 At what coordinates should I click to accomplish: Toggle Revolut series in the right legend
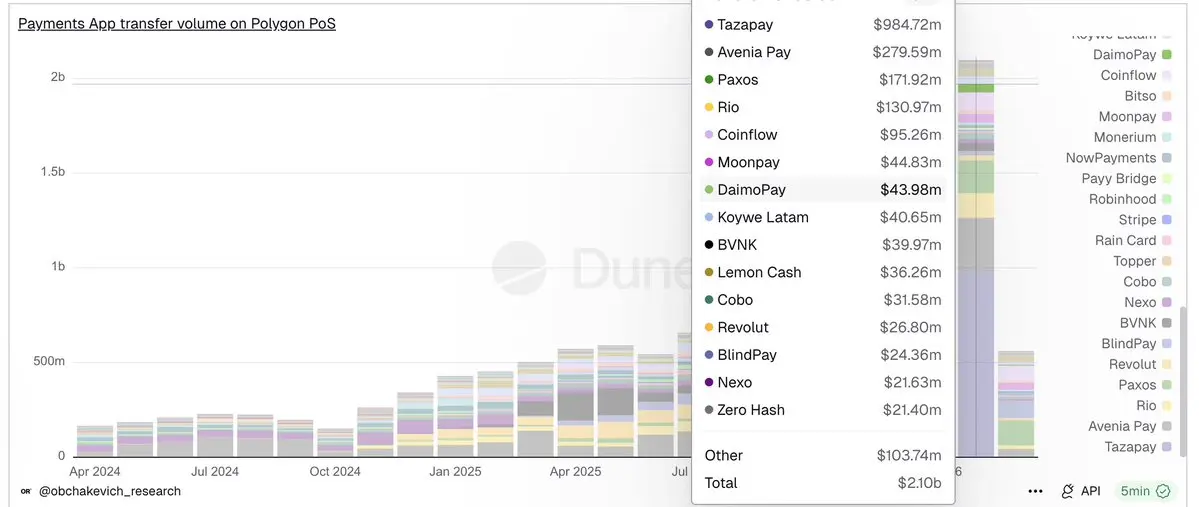click(x=1140, y=365)
